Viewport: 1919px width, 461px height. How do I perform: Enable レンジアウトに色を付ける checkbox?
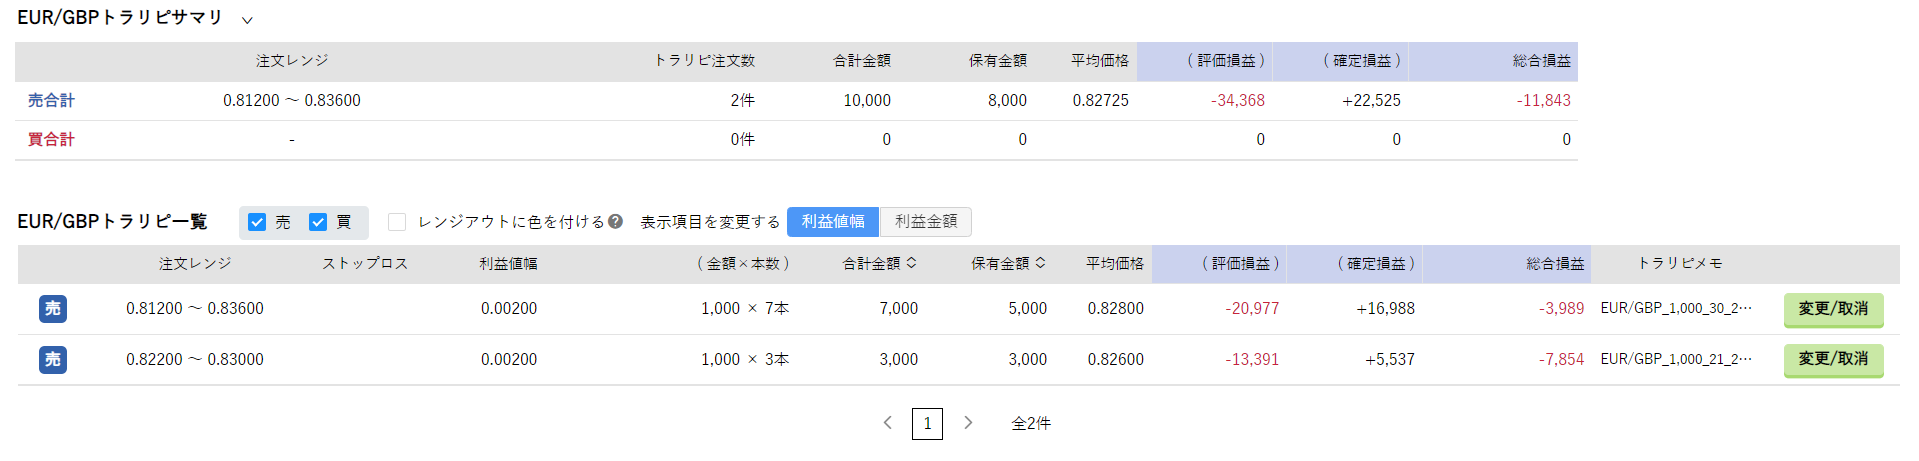397,222
